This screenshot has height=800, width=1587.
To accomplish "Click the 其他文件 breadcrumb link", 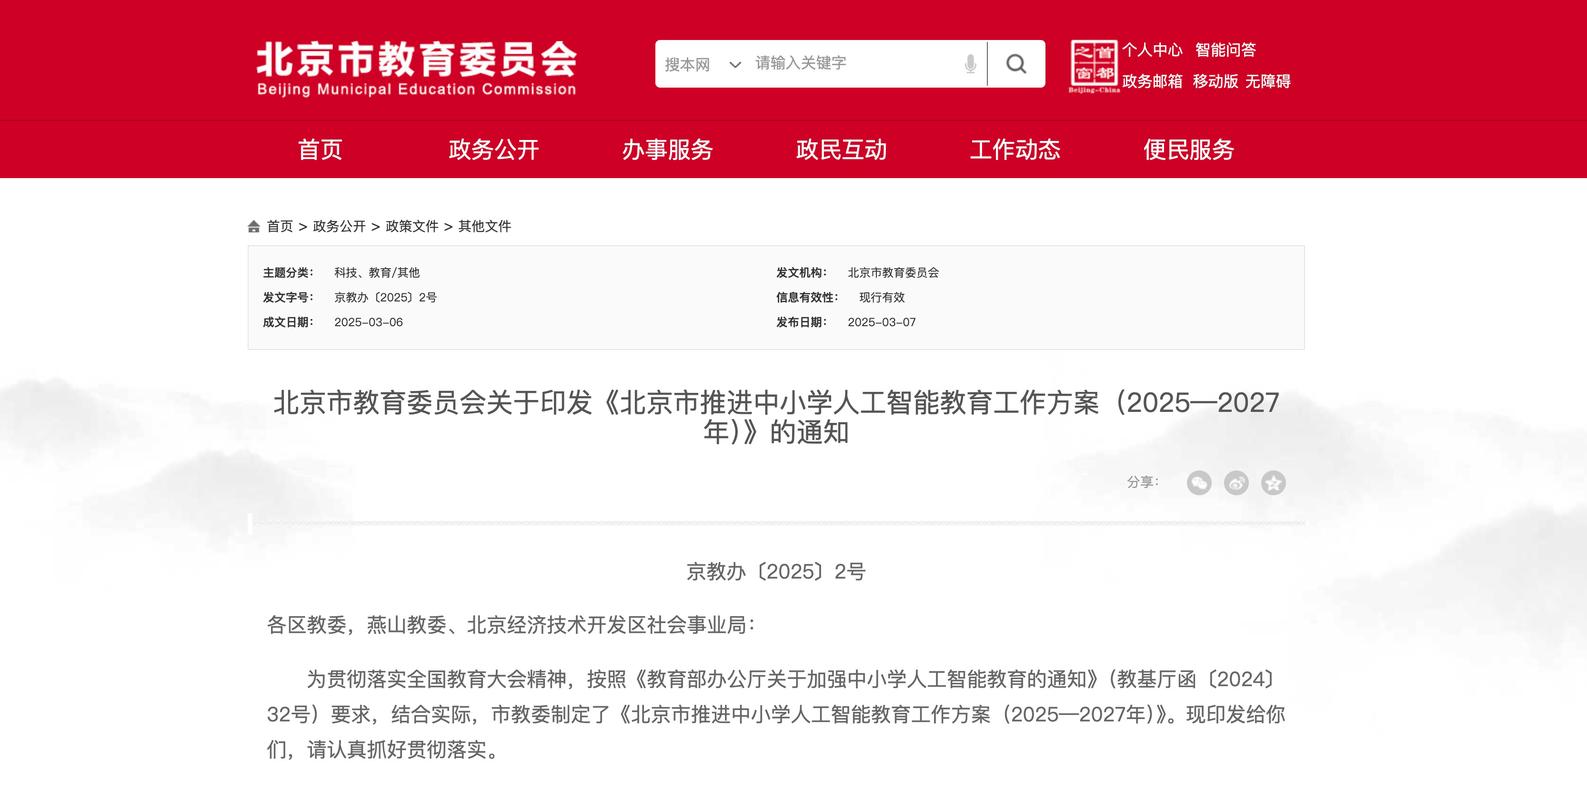I will pos(485,227).
